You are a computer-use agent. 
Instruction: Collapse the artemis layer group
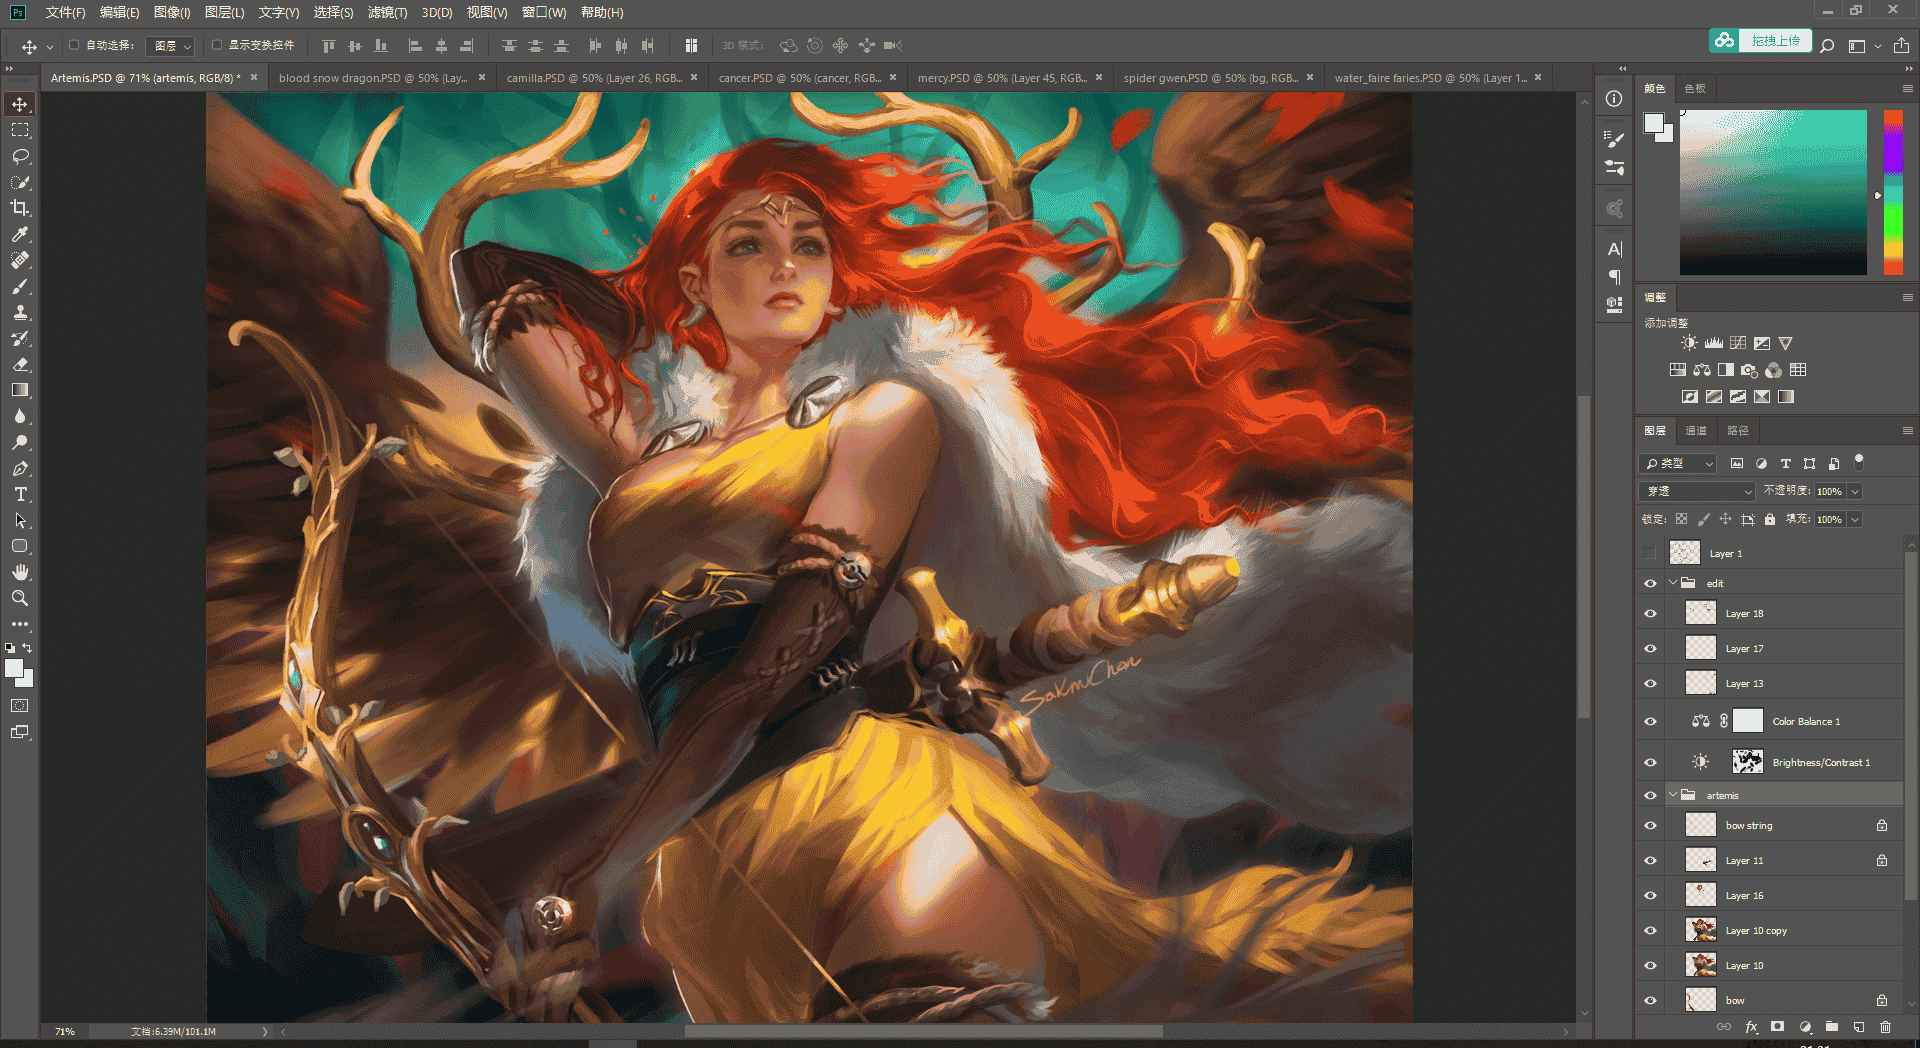[1673, 795]
